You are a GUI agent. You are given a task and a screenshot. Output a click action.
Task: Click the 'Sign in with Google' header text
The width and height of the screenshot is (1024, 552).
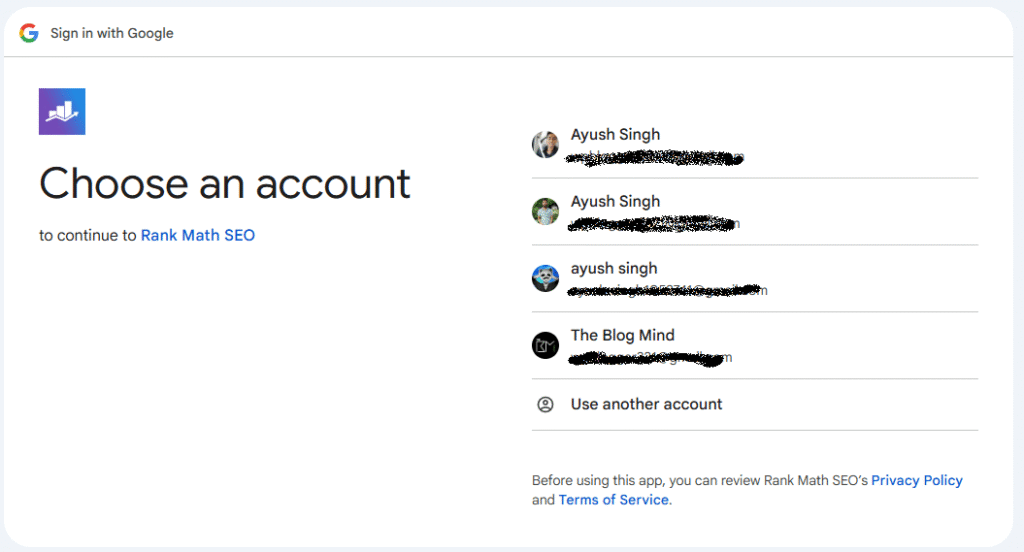coord(112,33)
